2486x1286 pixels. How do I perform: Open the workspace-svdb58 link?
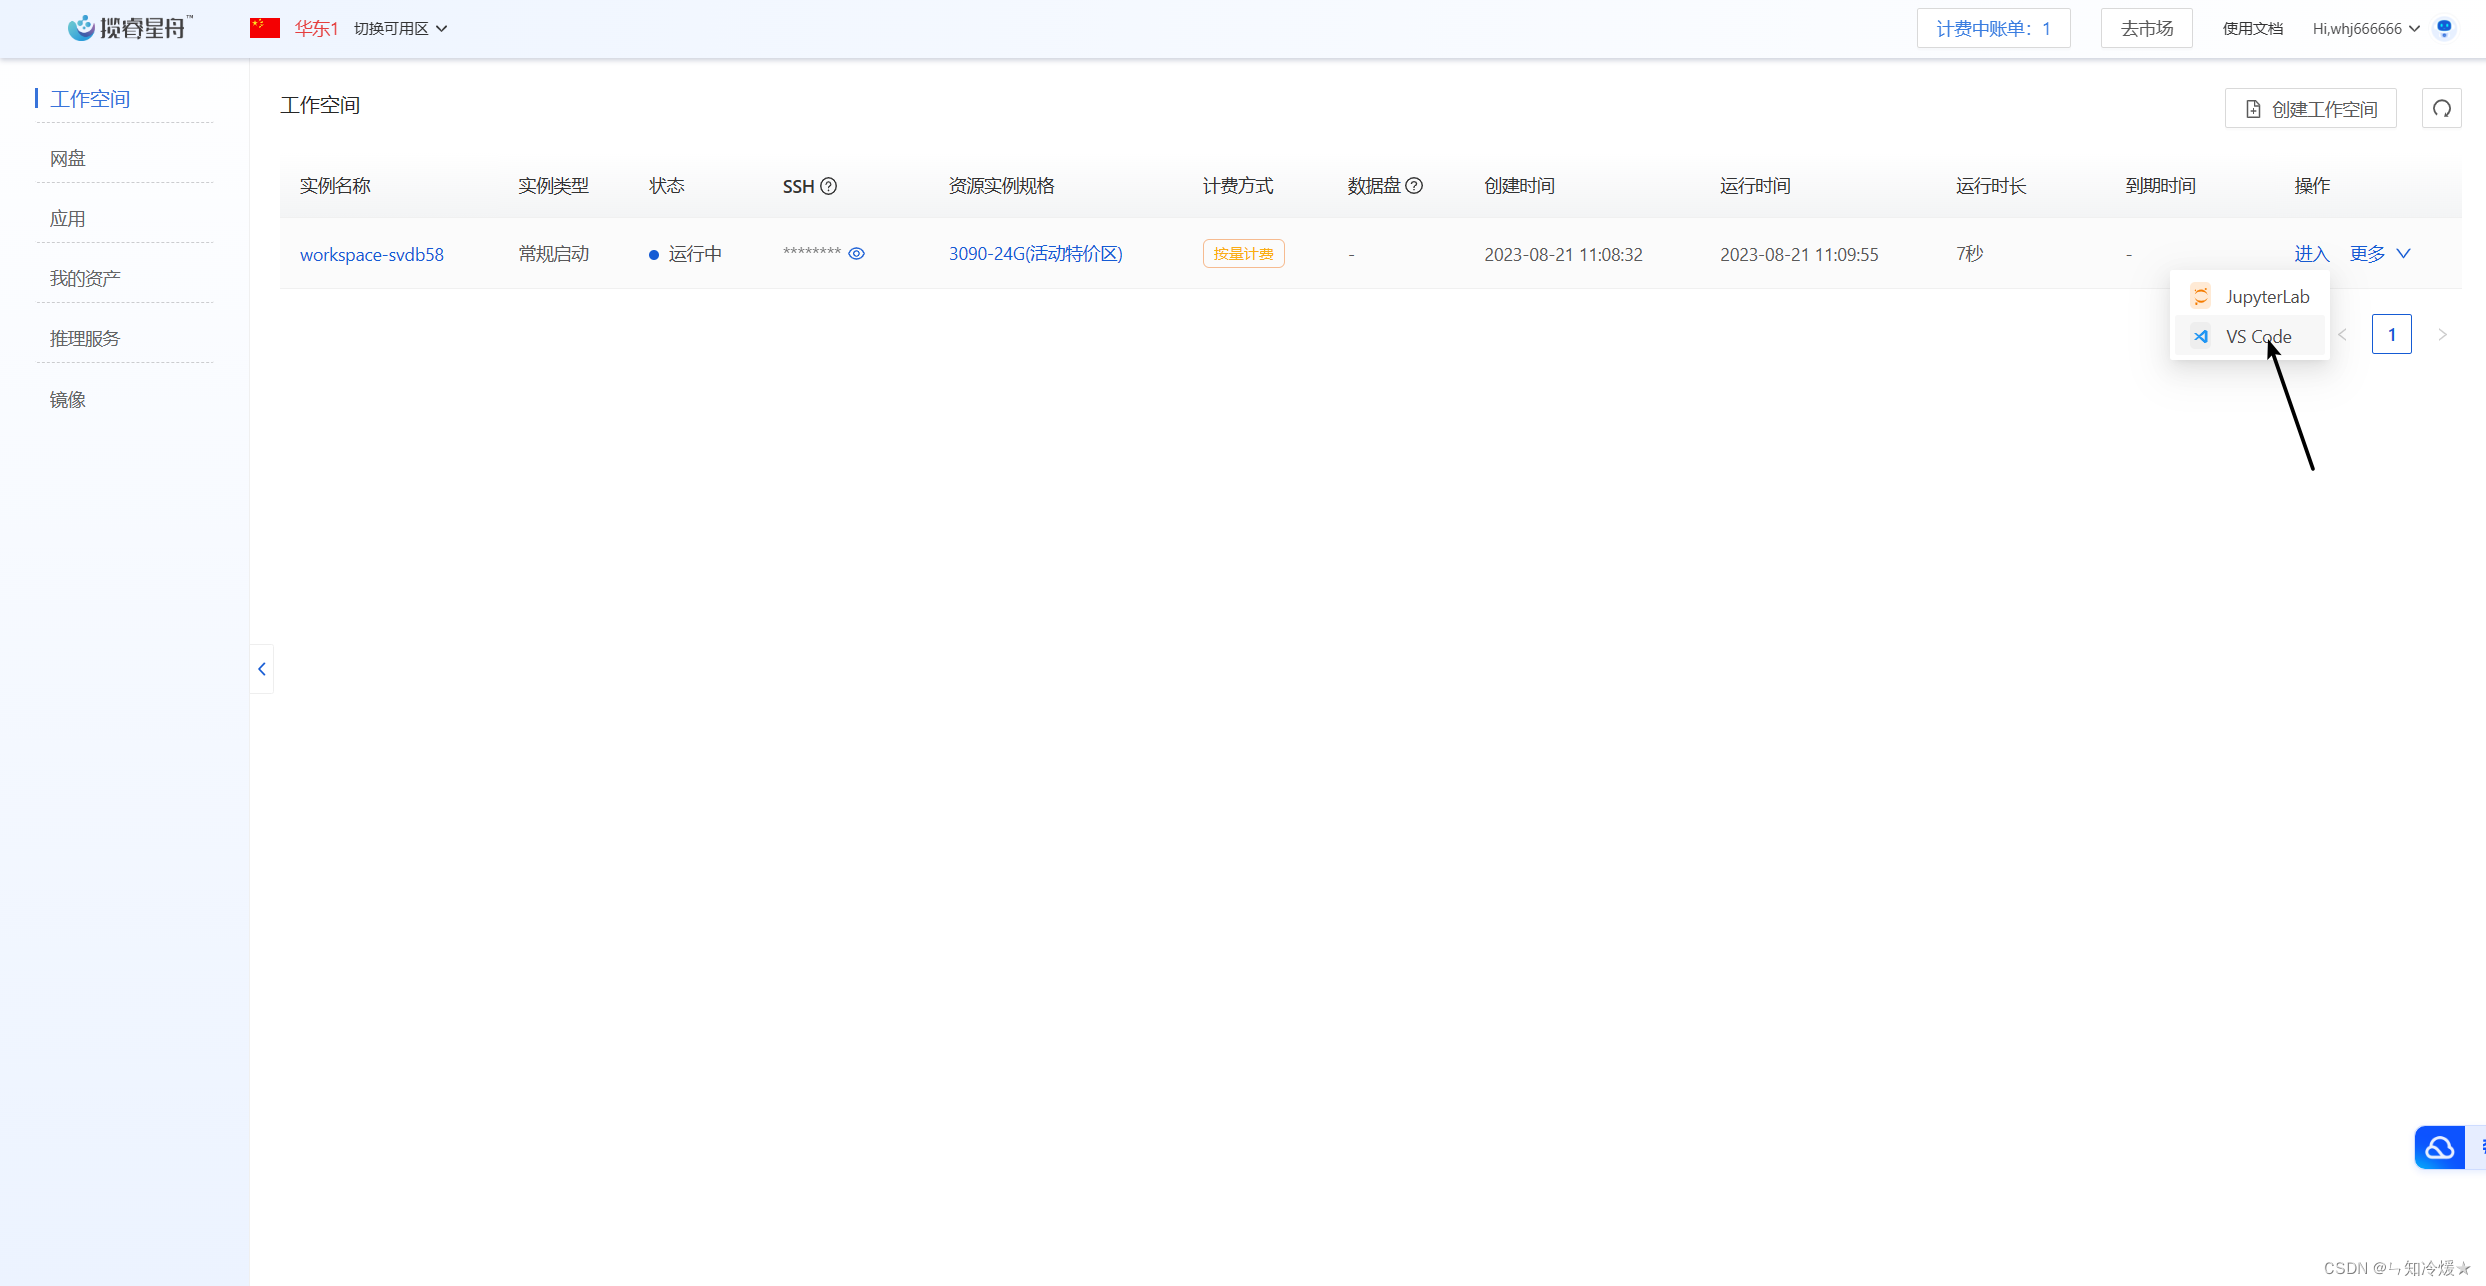372,255
